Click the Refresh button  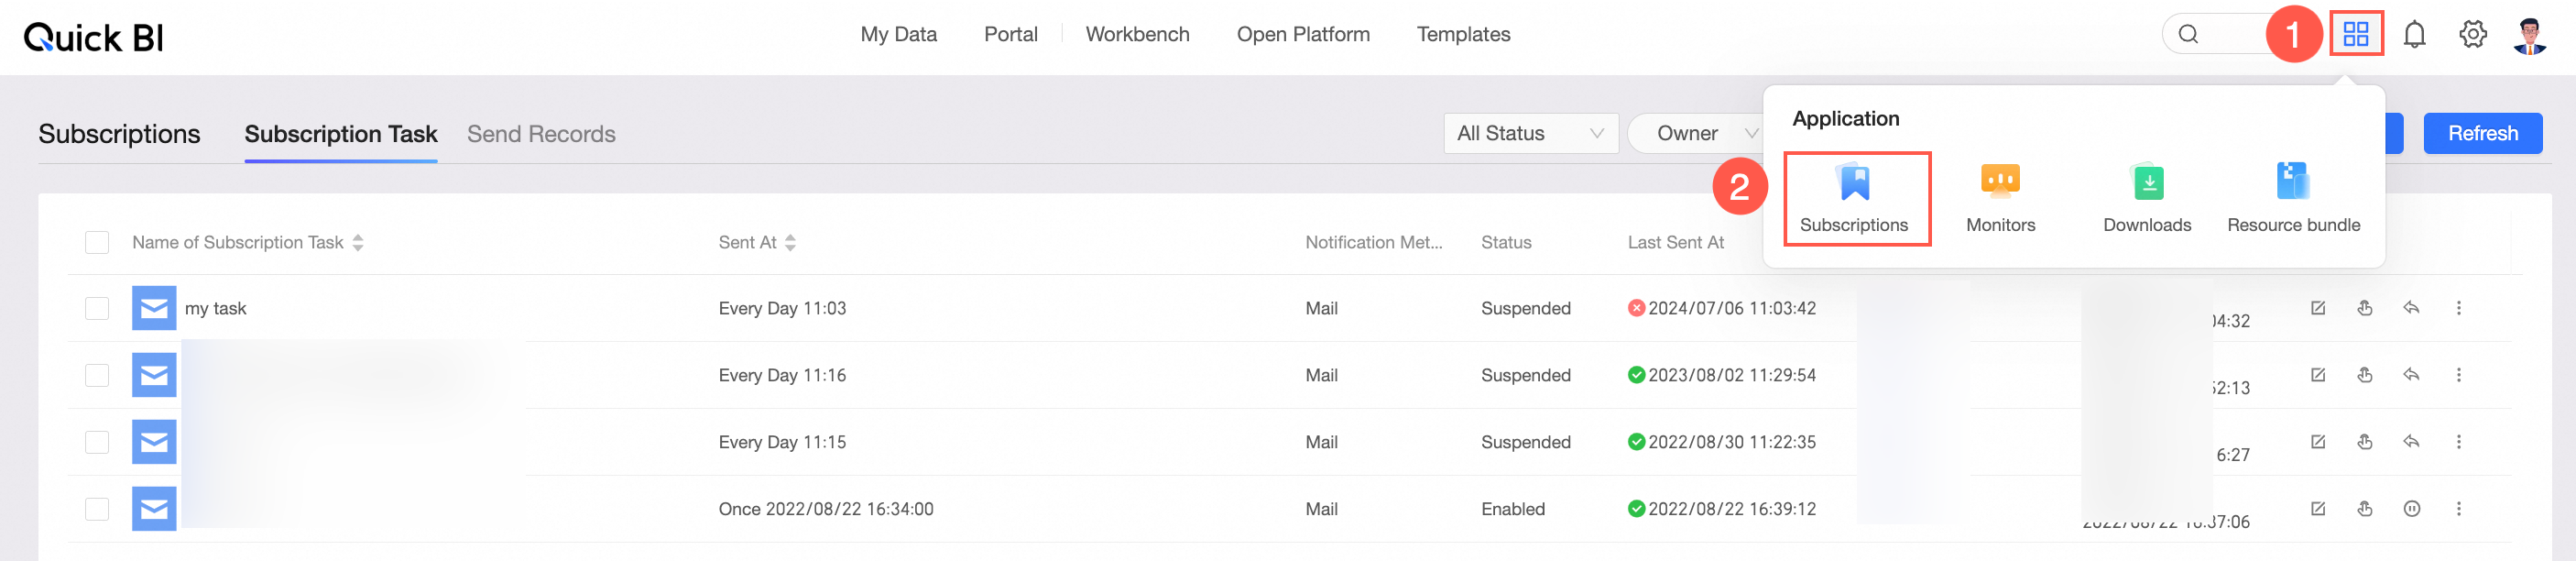(2482, 134)
